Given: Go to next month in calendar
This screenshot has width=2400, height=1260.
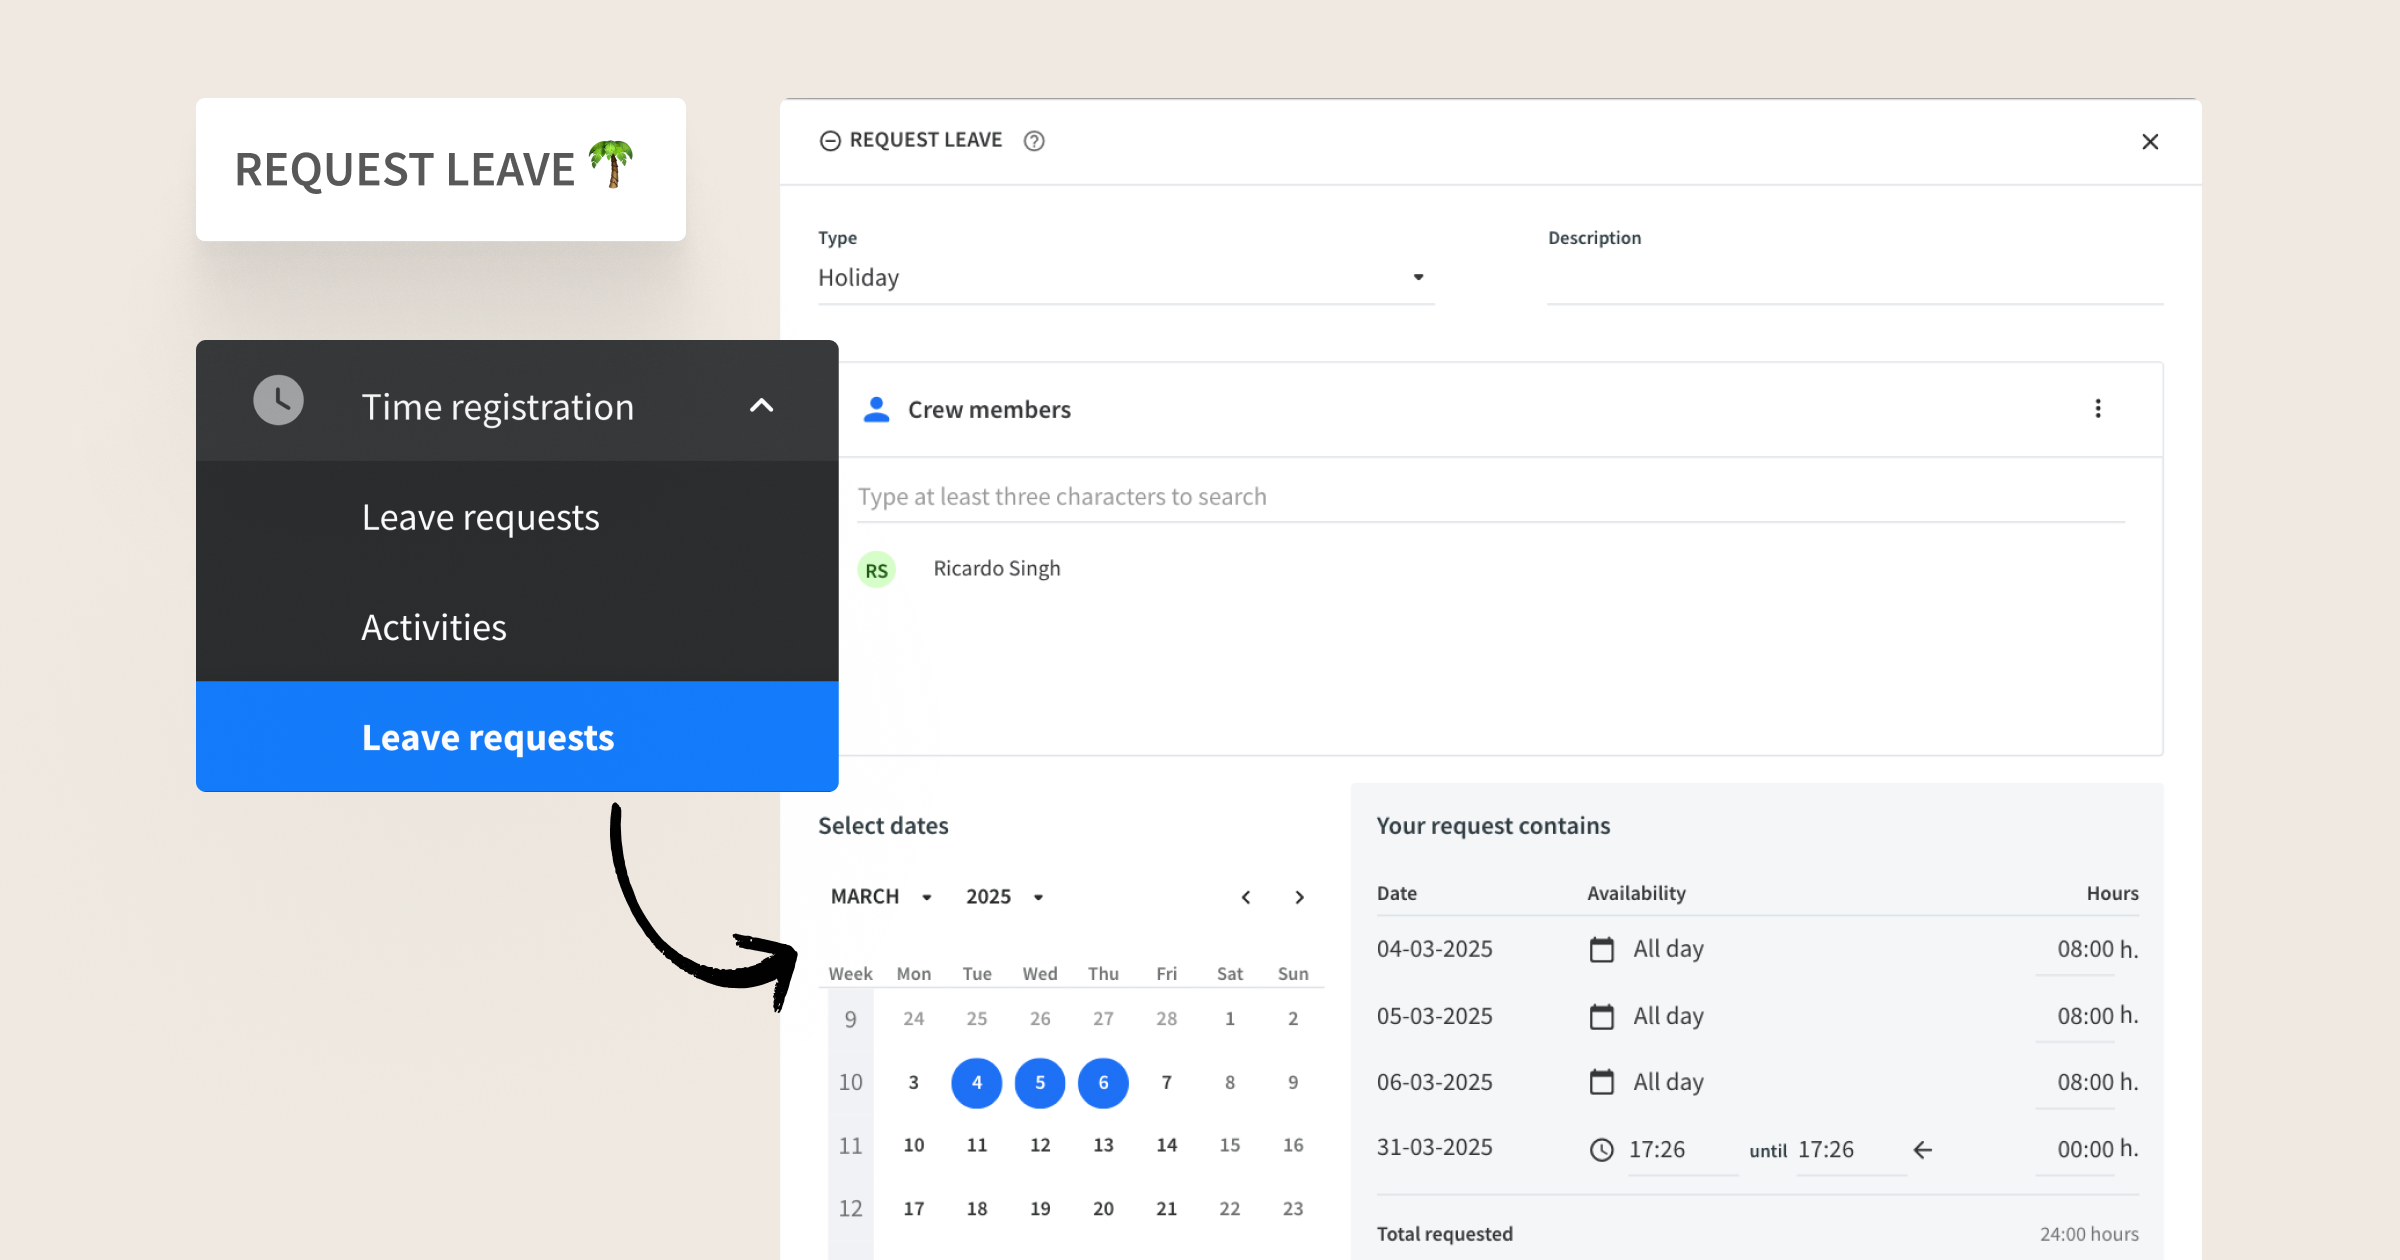Looking at the screenshot, I should (1299, 897).
